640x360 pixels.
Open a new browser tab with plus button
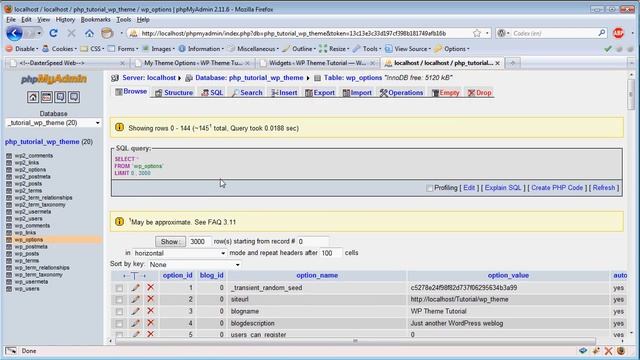(x=513, y=63)
